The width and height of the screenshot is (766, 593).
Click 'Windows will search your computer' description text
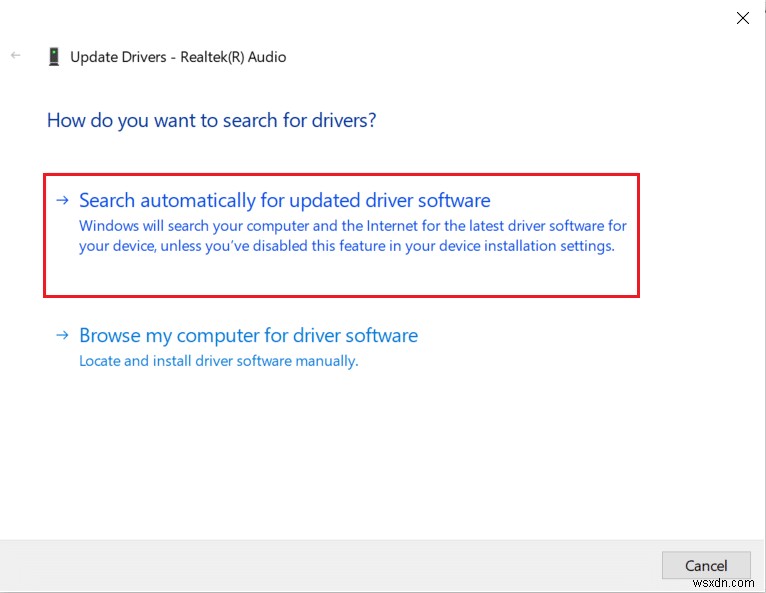[353, 235]
